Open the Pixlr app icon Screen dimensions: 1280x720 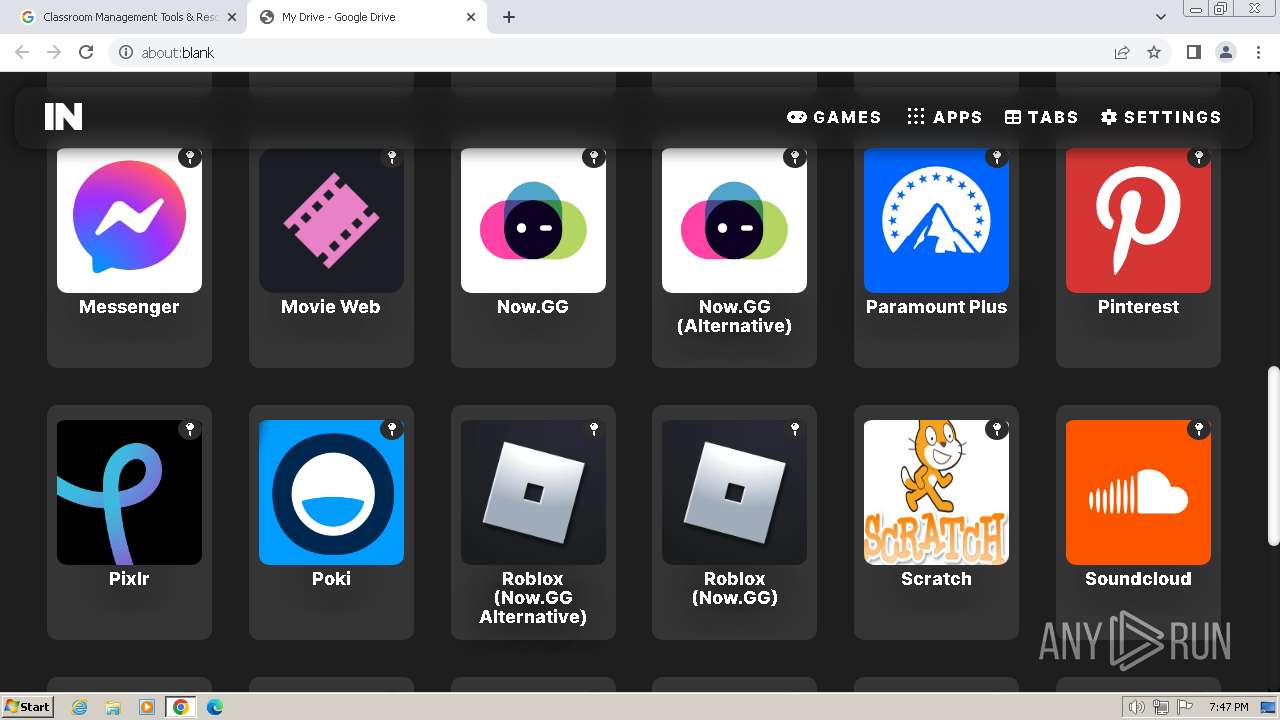click(x=129, y=492)
